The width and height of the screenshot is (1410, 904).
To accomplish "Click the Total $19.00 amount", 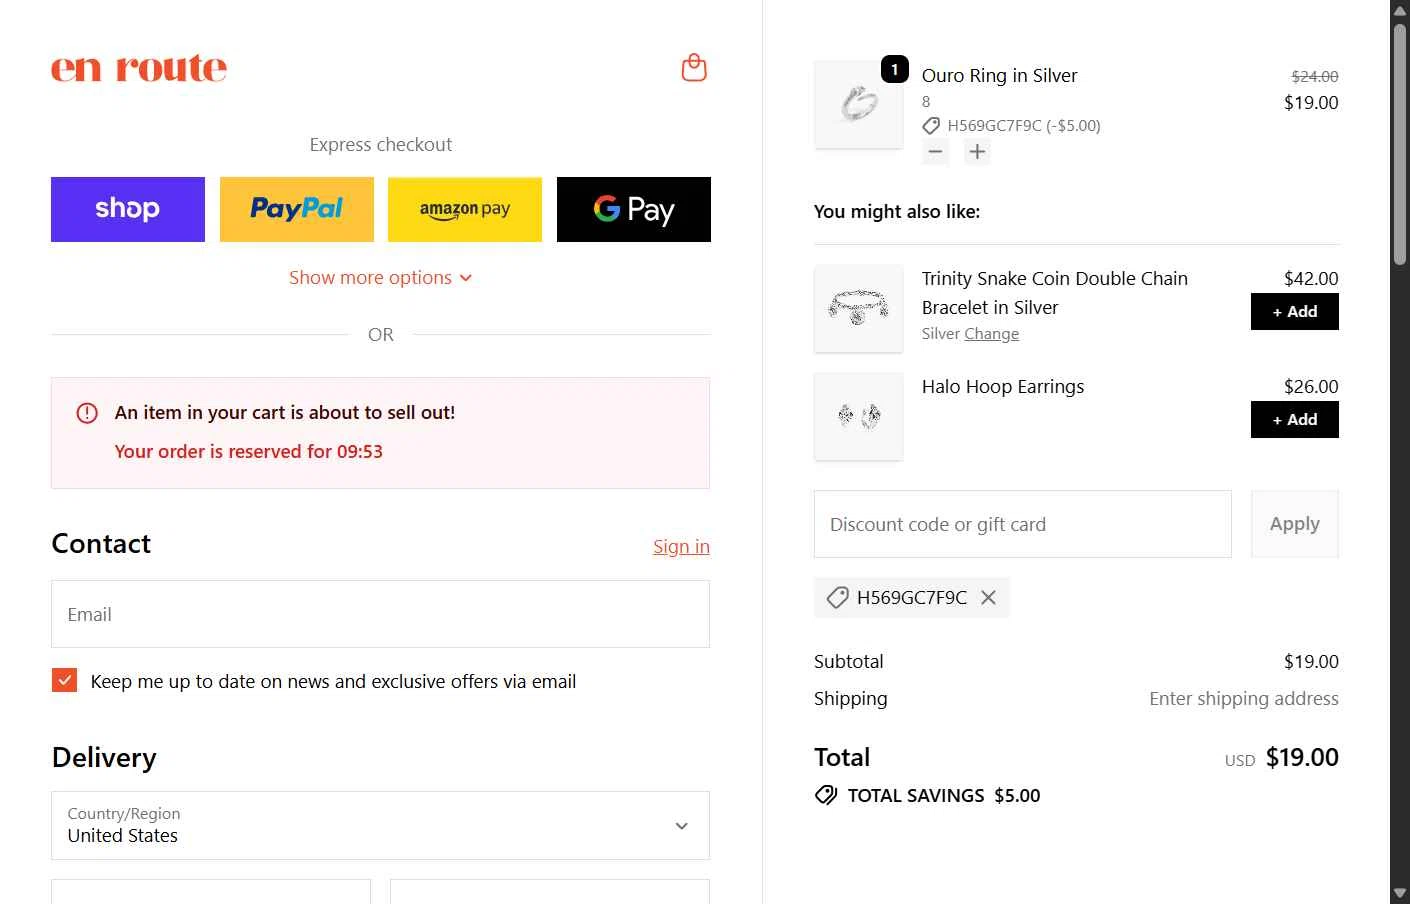I will click(x=1302, y=758).
